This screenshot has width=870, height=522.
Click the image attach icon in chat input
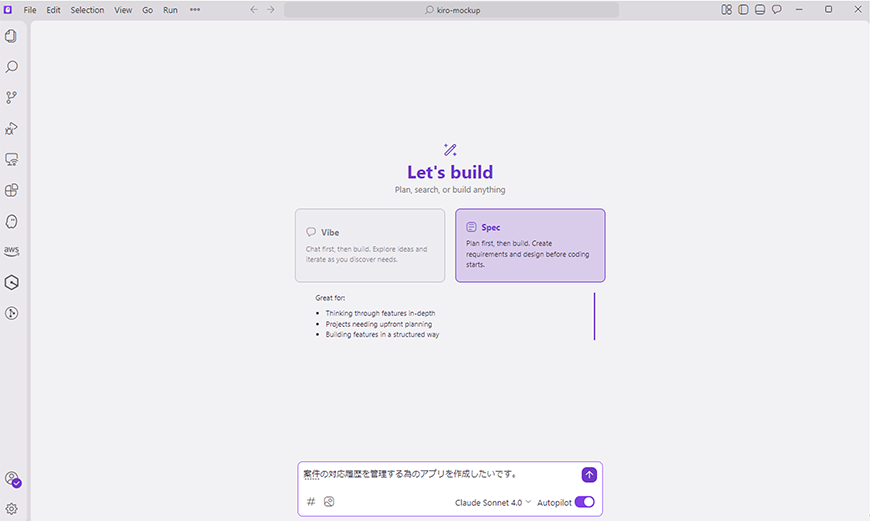click(329, 501)
